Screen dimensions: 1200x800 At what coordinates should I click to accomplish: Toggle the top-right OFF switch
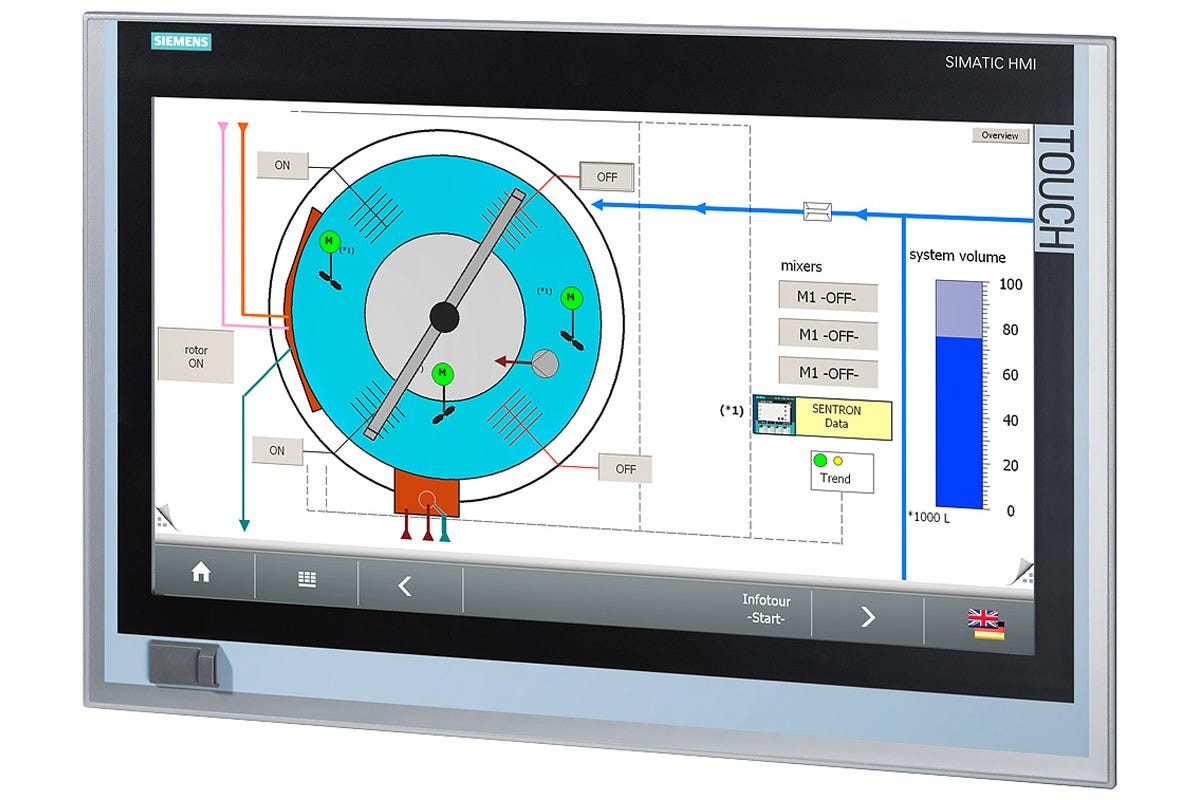click(x=607, y=177)
